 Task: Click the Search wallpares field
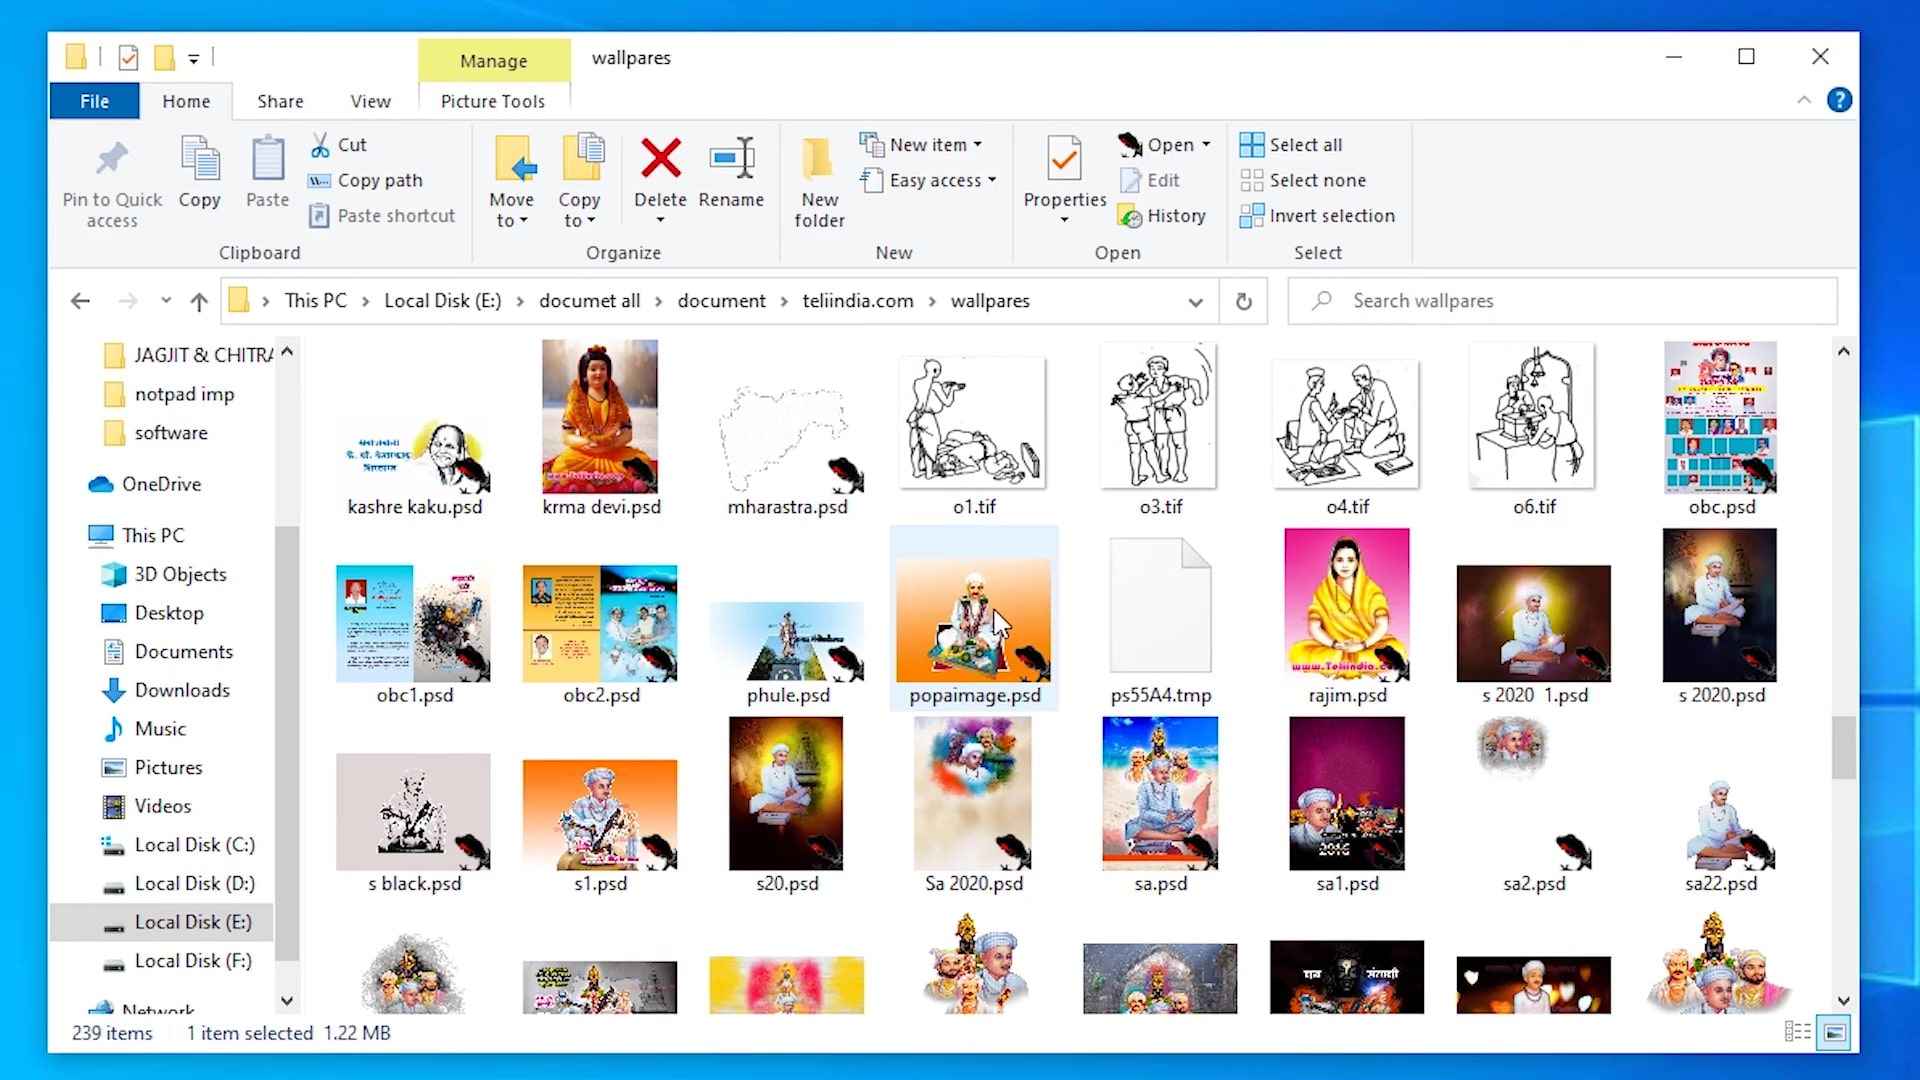click(x=1562, y=301)
